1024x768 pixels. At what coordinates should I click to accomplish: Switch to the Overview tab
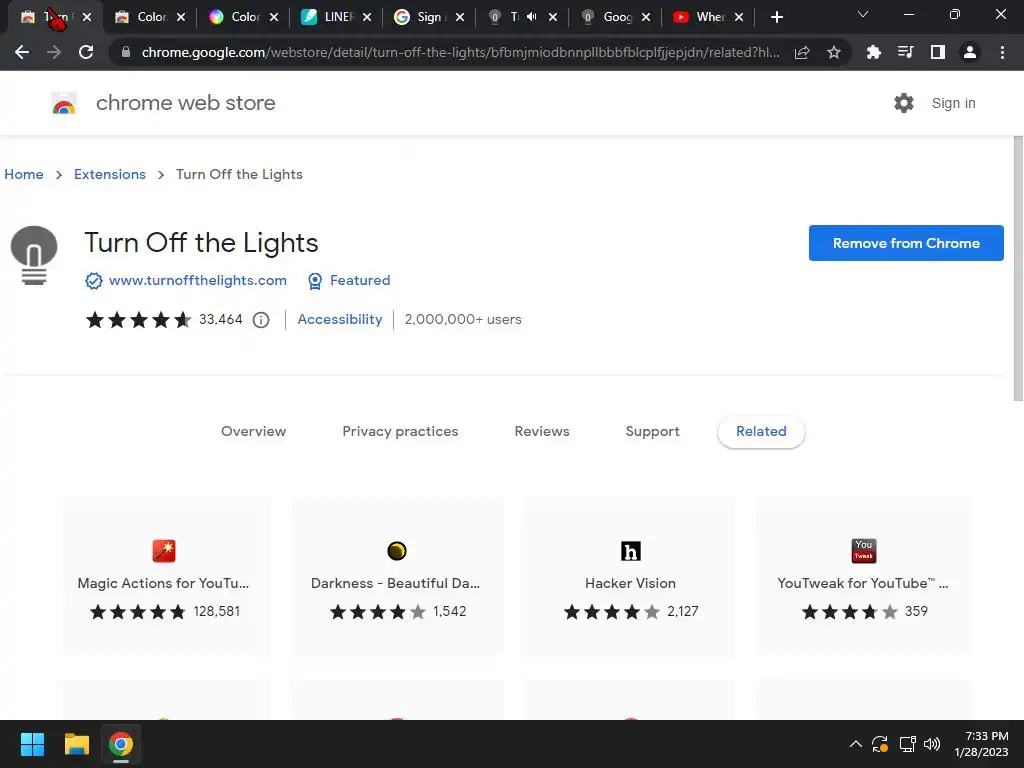tap(253, 432)
